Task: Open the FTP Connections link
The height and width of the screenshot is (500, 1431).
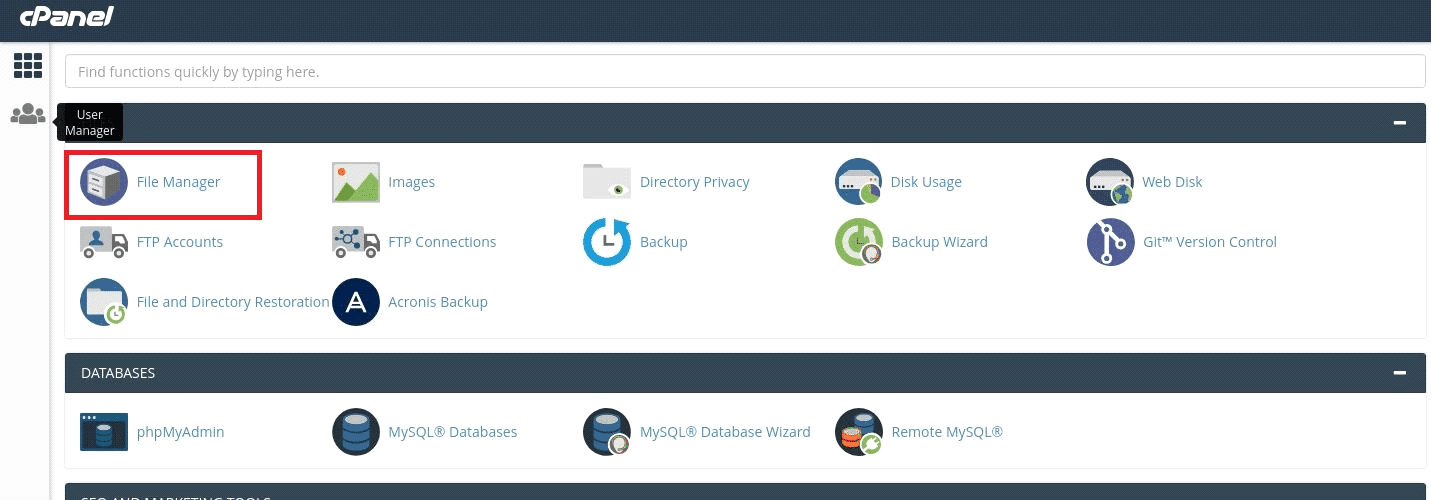Action: [x=442, y=242]
